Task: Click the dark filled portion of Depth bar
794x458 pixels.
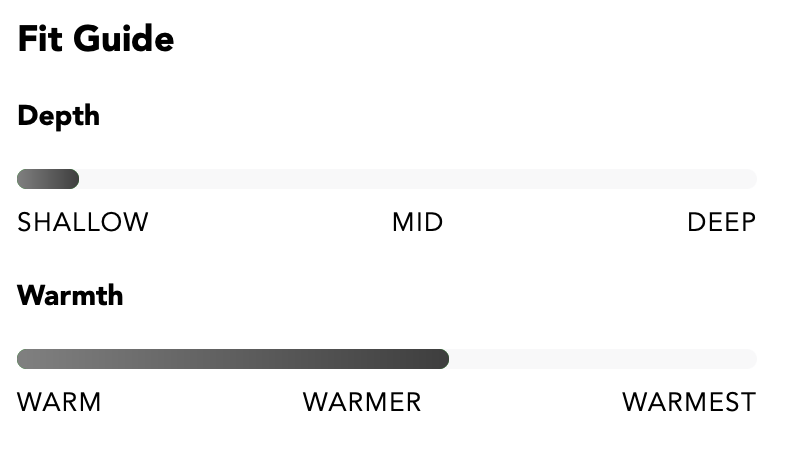Action: click(48, 179)
